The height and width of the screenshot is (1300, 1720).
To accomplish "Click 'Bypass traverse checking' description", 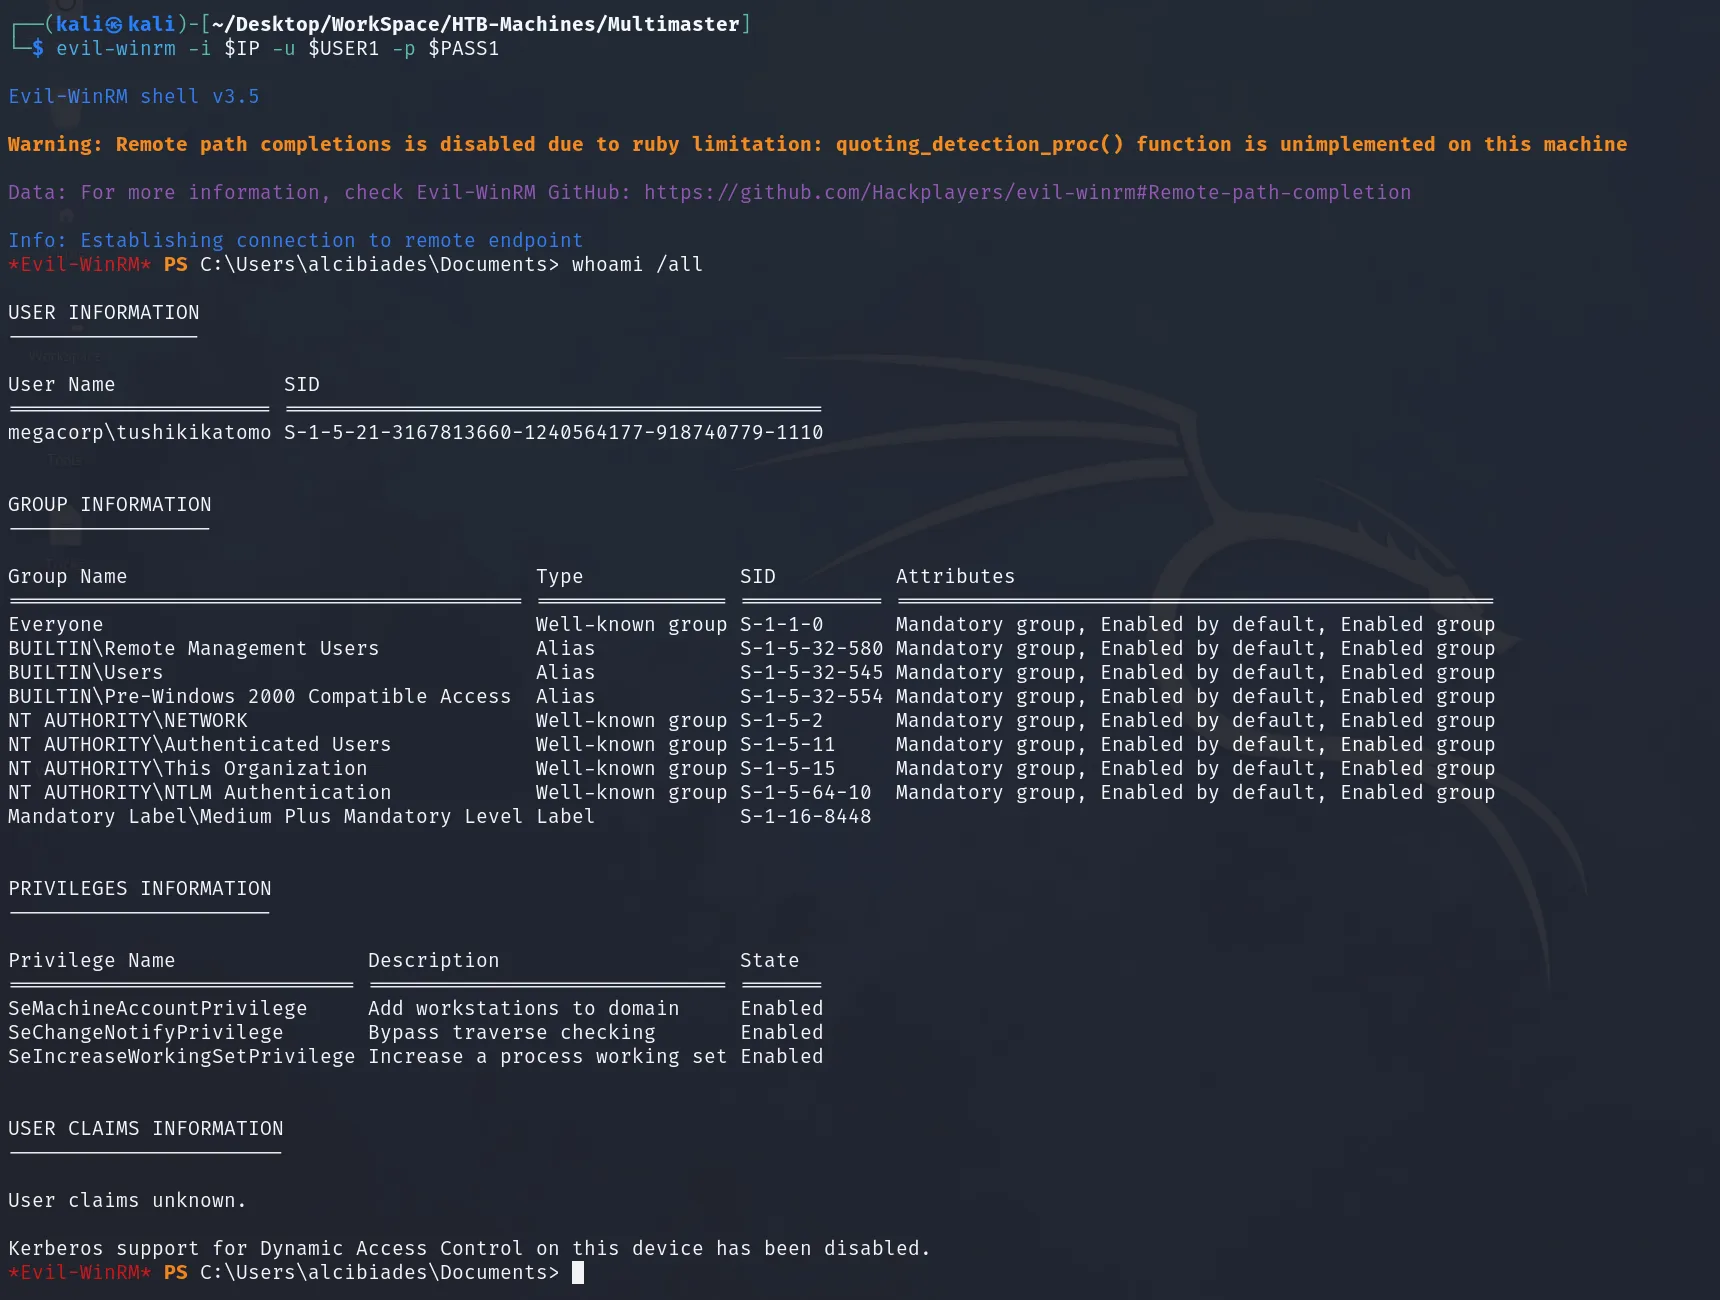I will pyautogui.click(x=512, y=1032).
